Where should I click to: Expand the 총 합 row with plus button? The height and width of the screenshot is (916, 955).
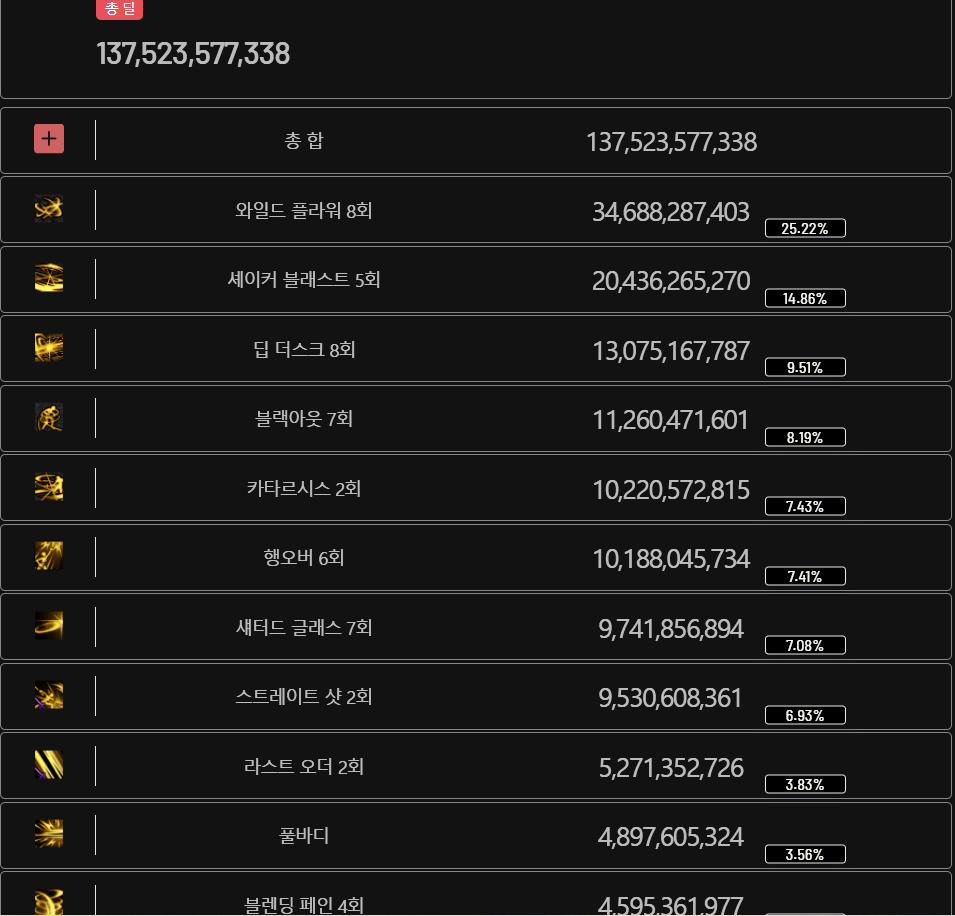(x=49, y=139)
